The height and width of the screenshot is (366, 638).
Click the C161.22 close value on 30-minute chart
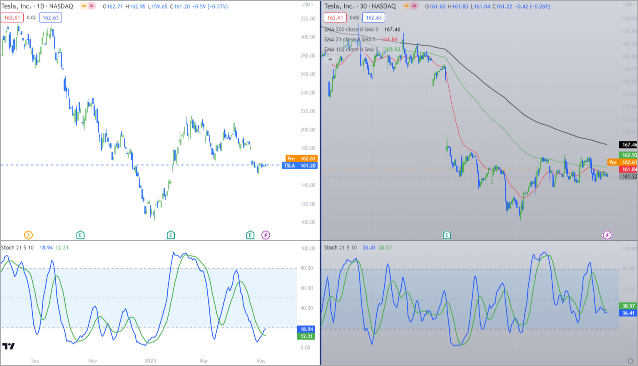[x=502, y=7]
